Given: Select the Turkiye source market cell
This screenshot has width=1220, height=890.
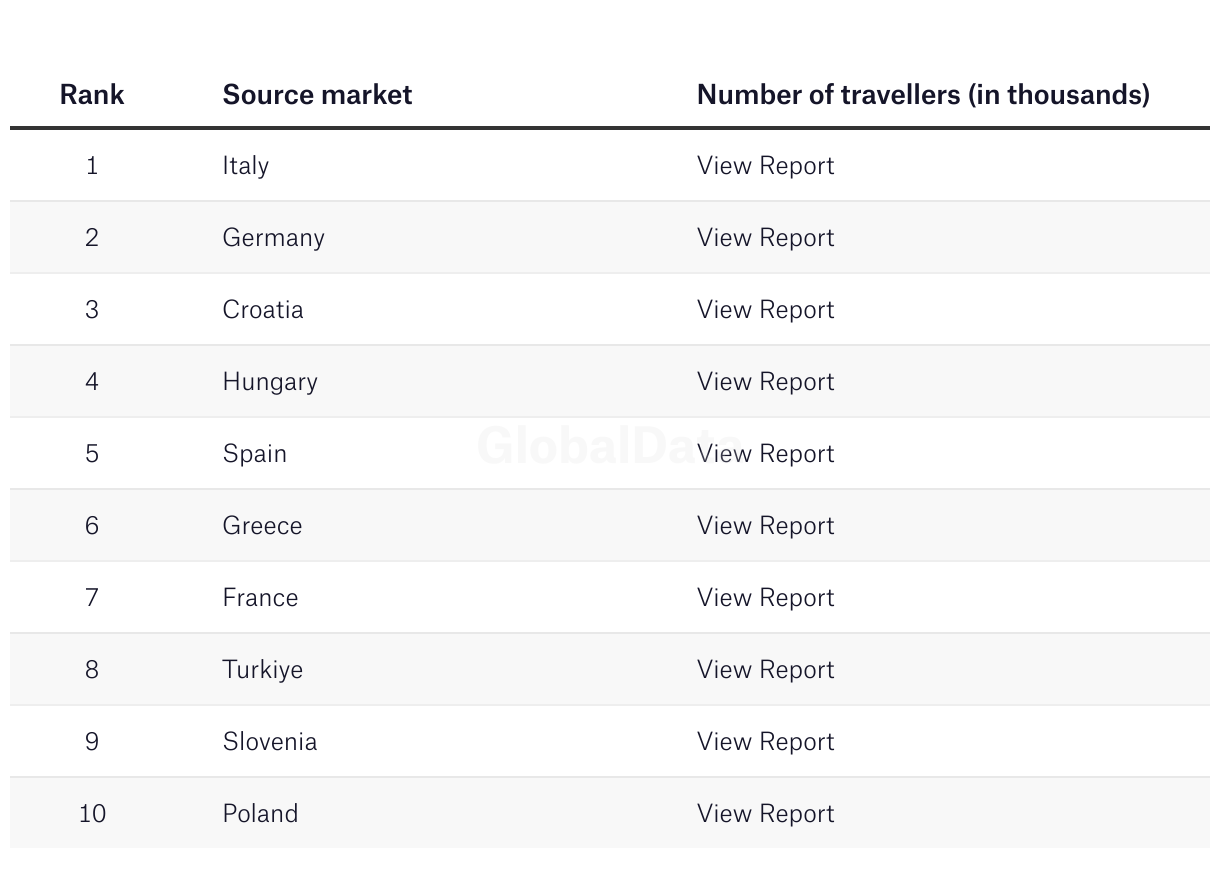Looking at the screenshot, I should tap(262, 670).
